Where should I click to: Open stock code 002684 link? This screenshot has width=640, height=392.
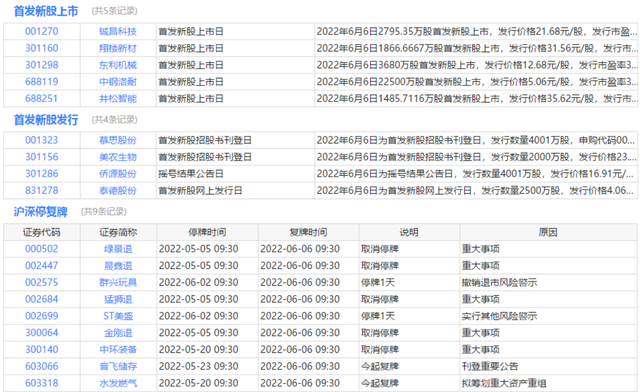42,299
